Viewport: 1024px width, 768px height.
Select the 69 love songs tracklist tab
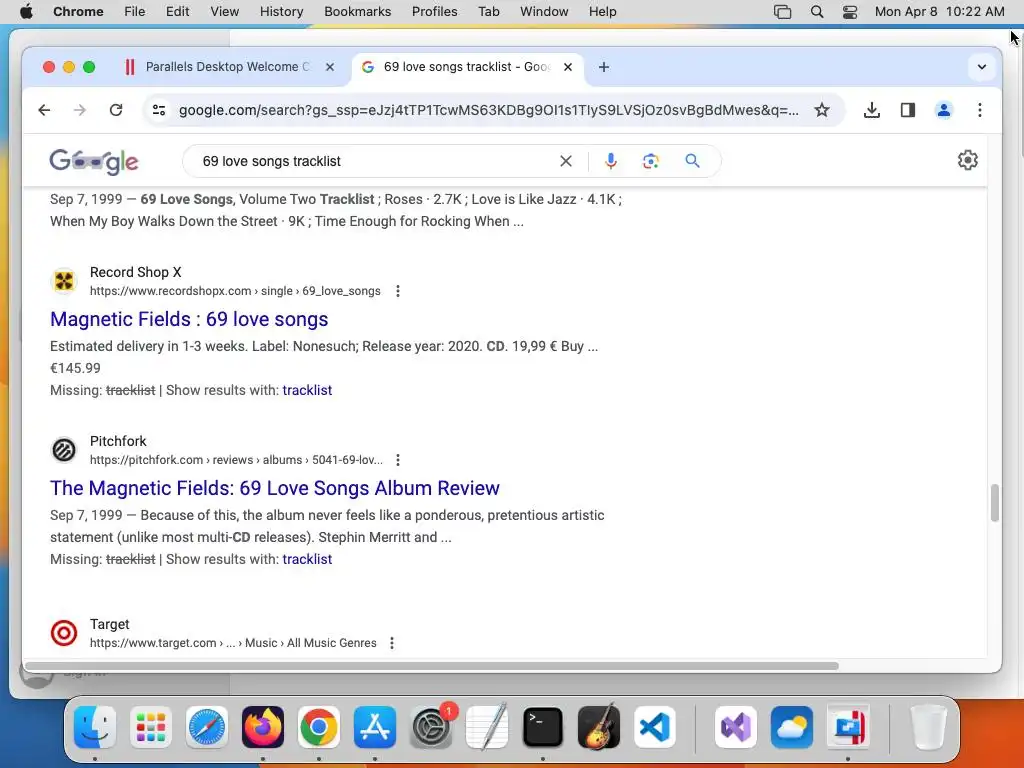(467, 67)
